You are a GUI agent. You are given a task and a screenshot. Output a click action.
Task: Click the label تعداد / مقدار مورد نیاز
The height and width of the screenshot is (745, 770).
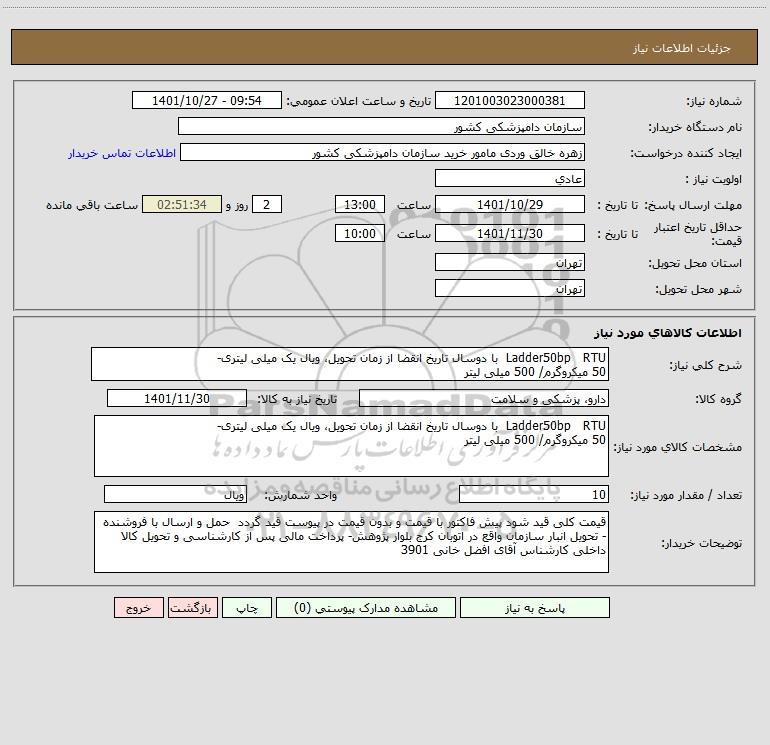click(x=686, y=496)
